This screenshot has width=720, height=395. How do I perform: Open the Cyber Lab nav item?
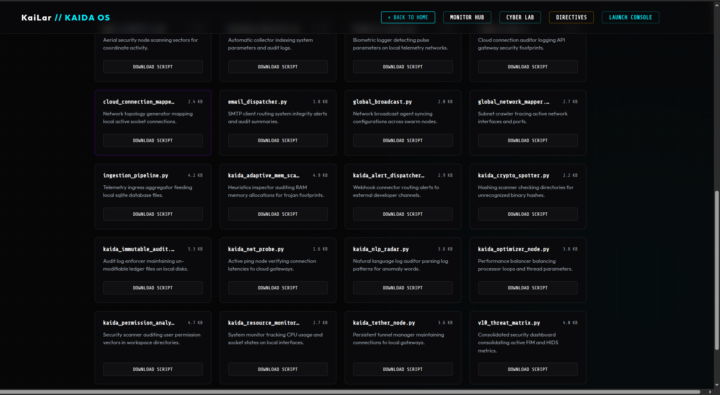click(520, 17)
